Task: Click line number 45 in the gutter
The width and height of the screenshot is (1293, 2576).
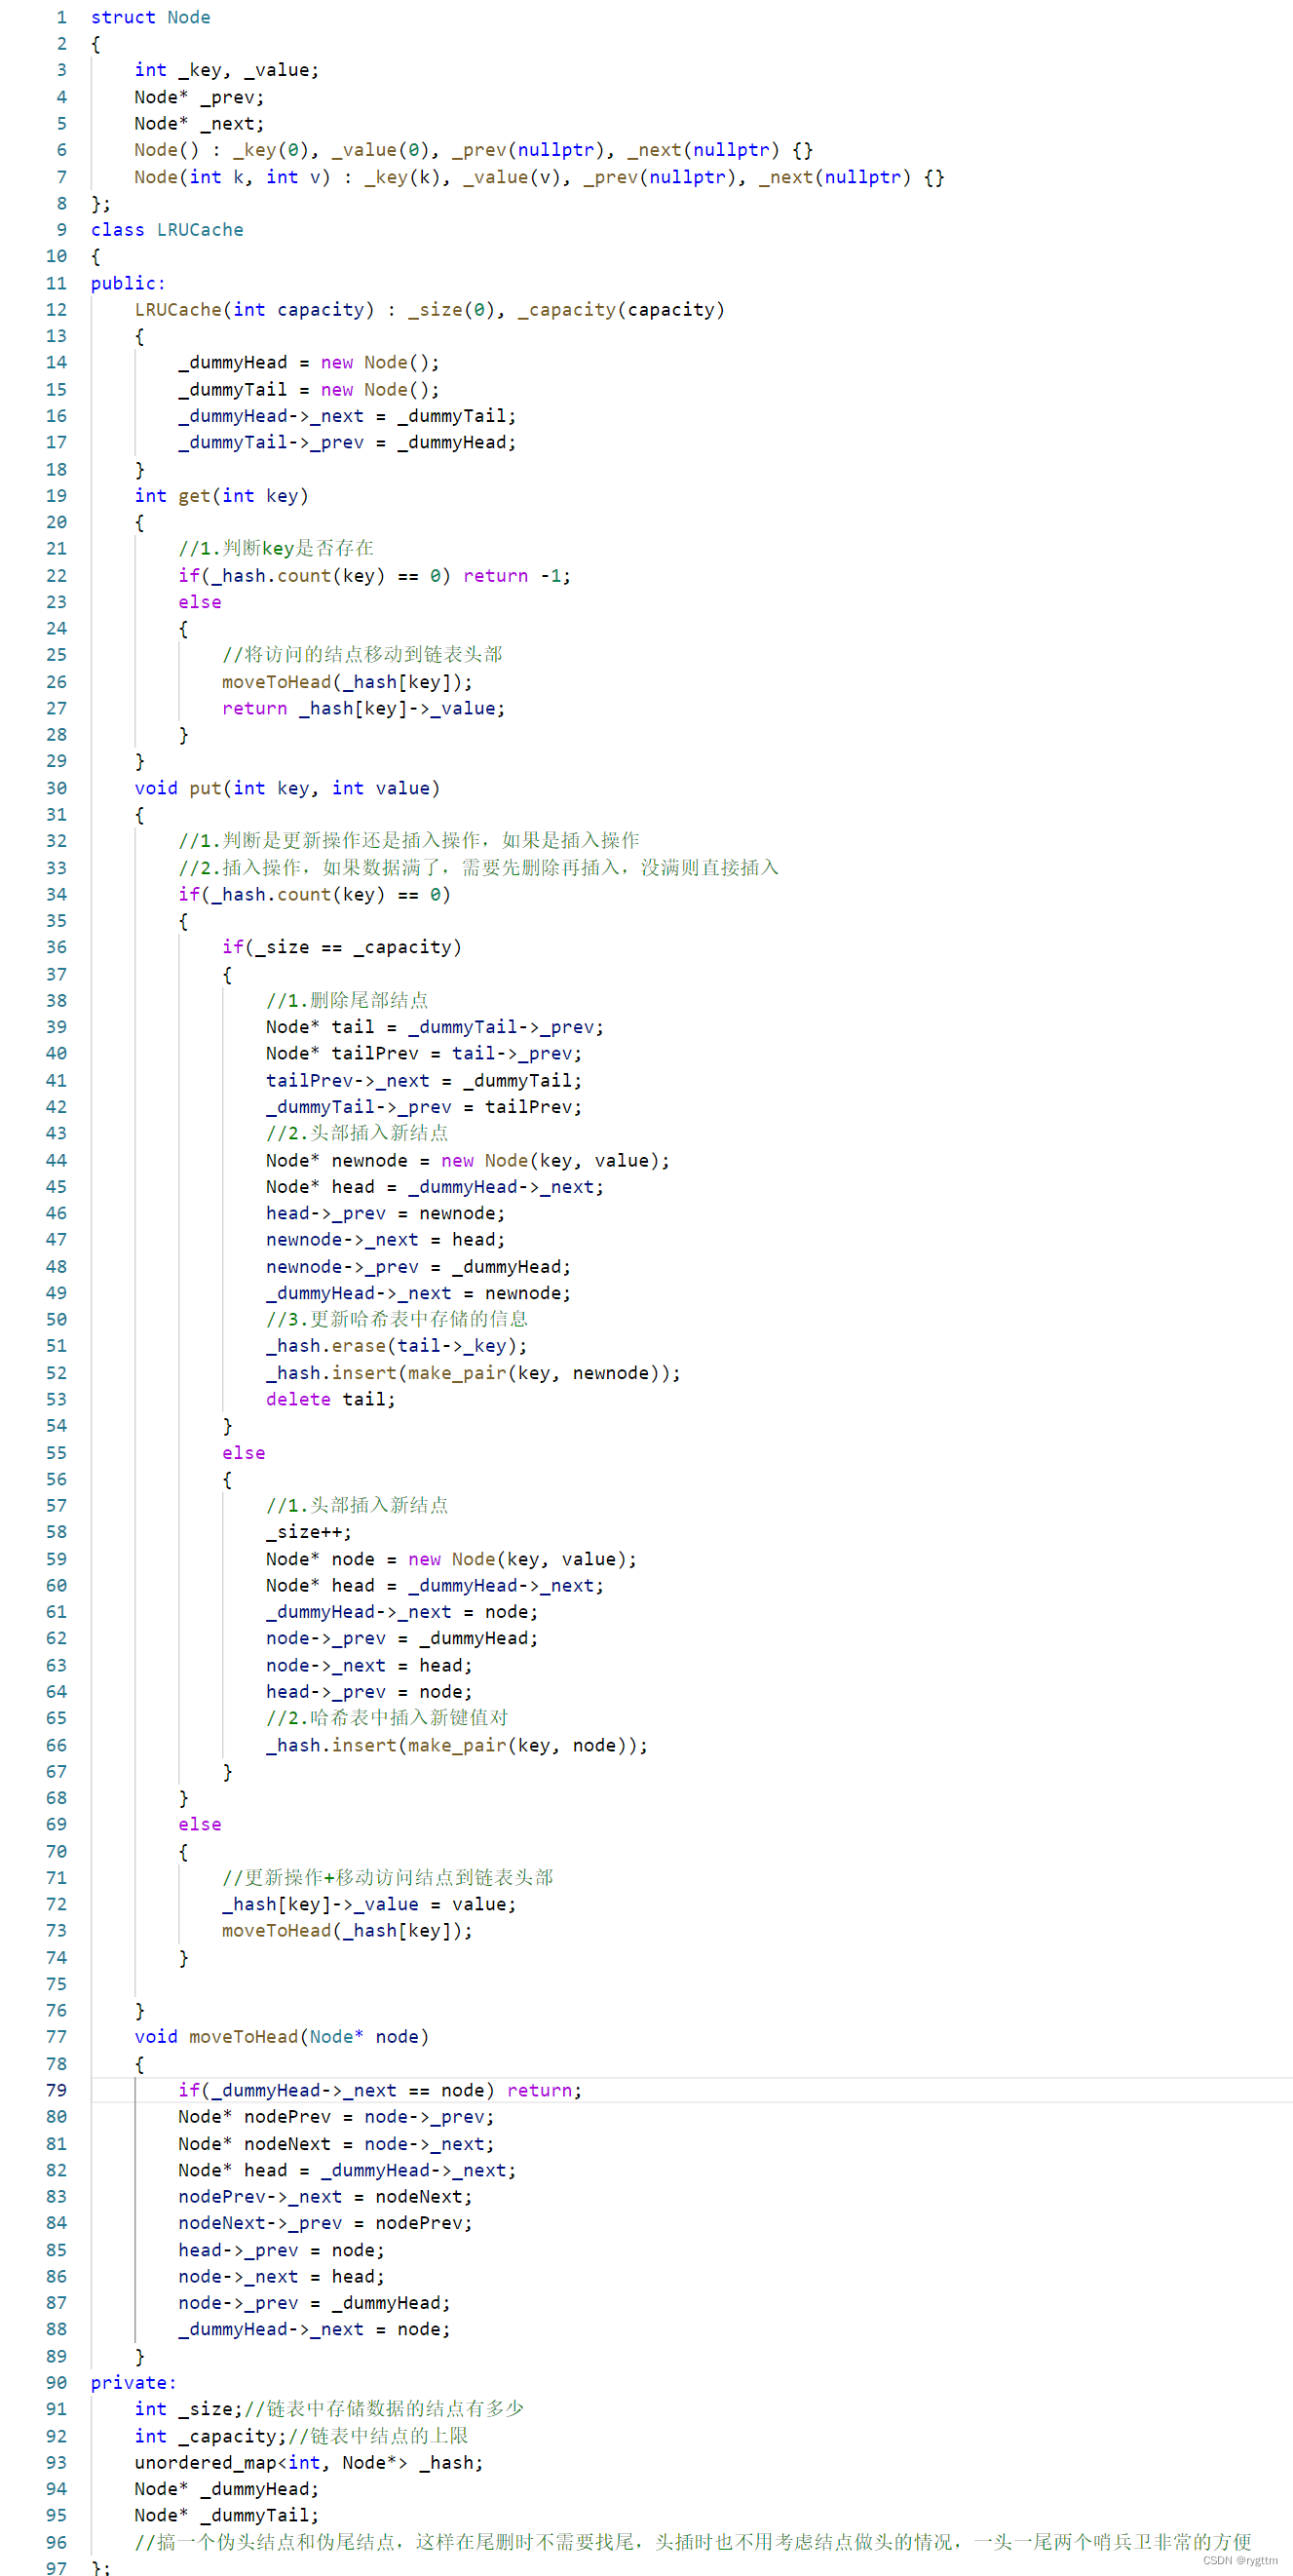Action: (57, 1187)
